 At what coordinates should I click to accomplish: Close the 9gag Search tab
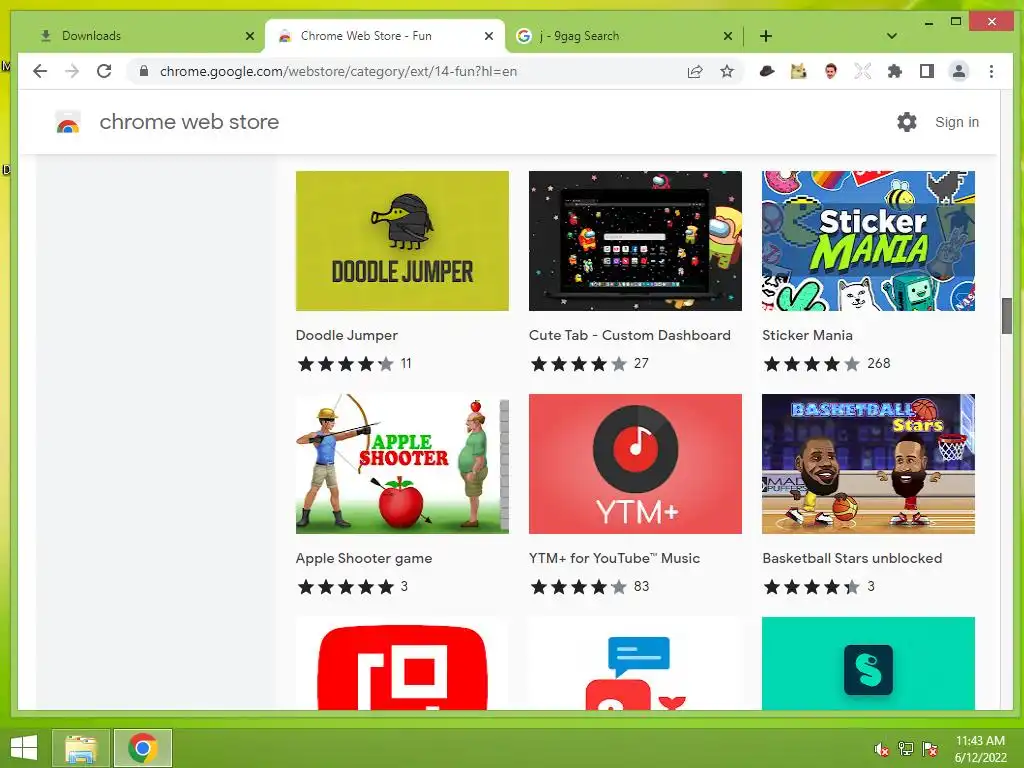pyautogui.click(x=728, y=36)
